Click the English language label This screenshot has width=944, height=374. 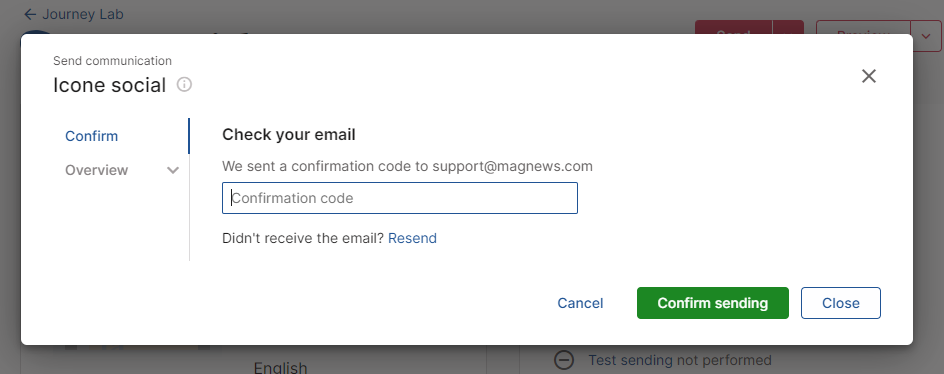tap(281, 367)
